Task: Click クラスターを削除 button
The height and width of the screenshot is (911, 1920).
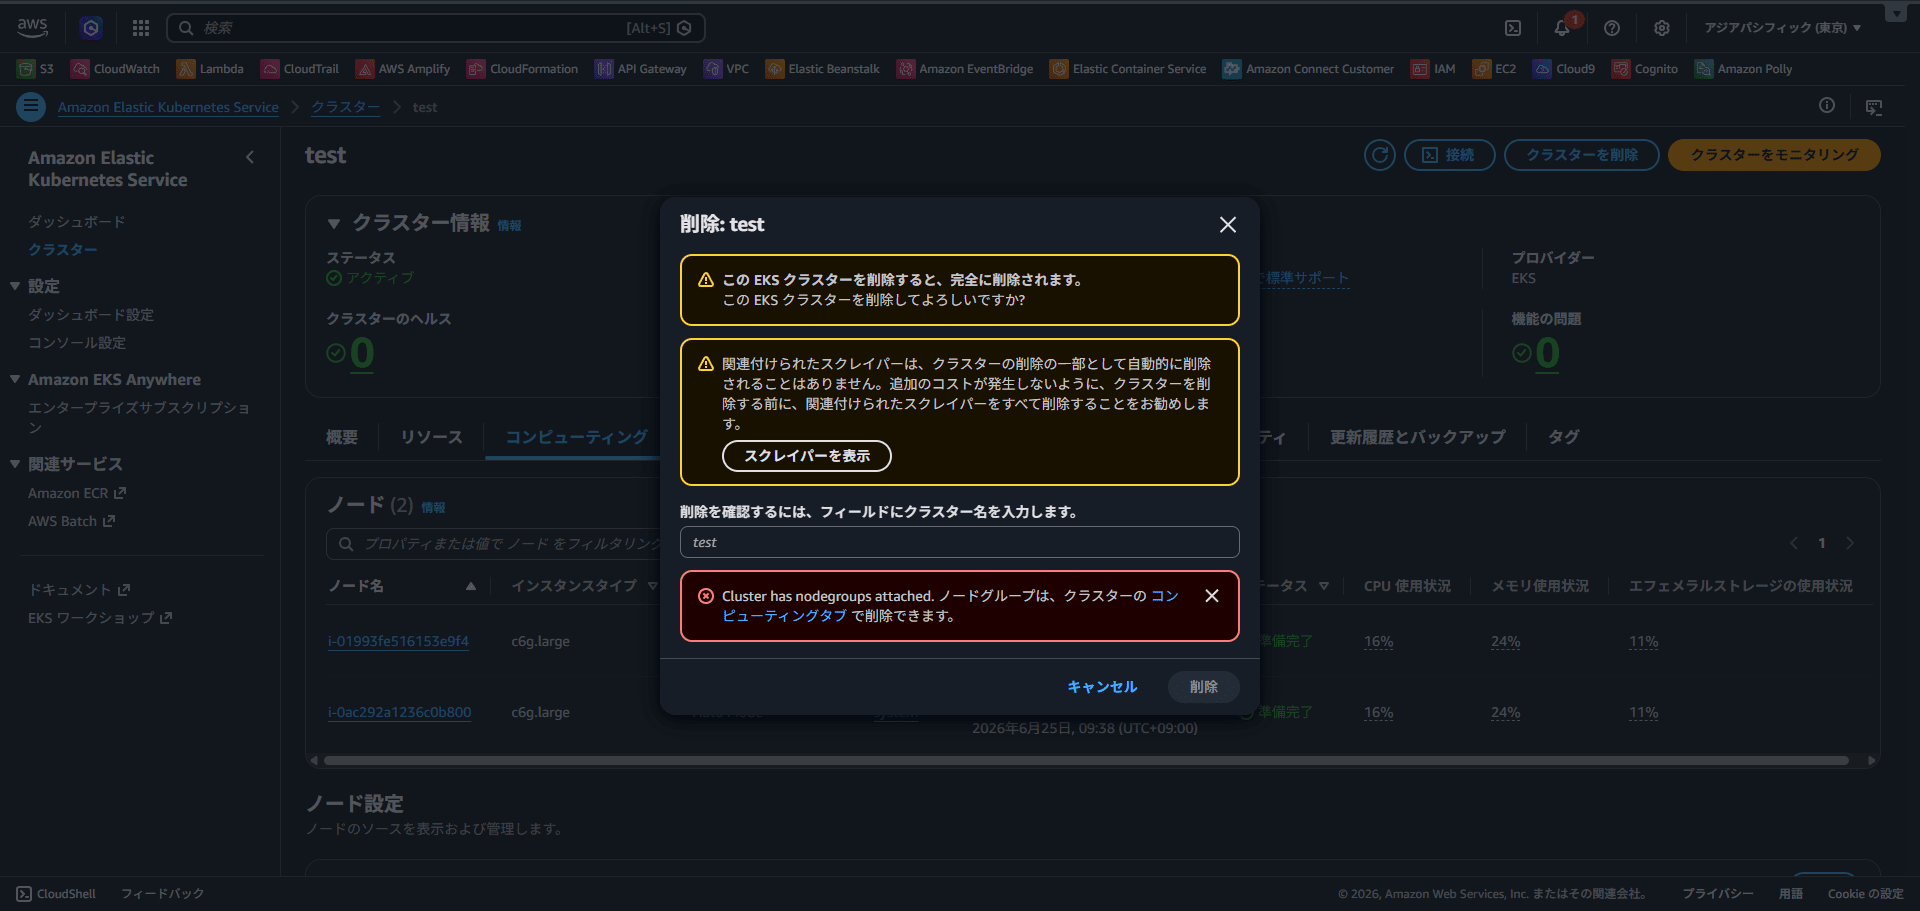Action: pos(1582,155)
